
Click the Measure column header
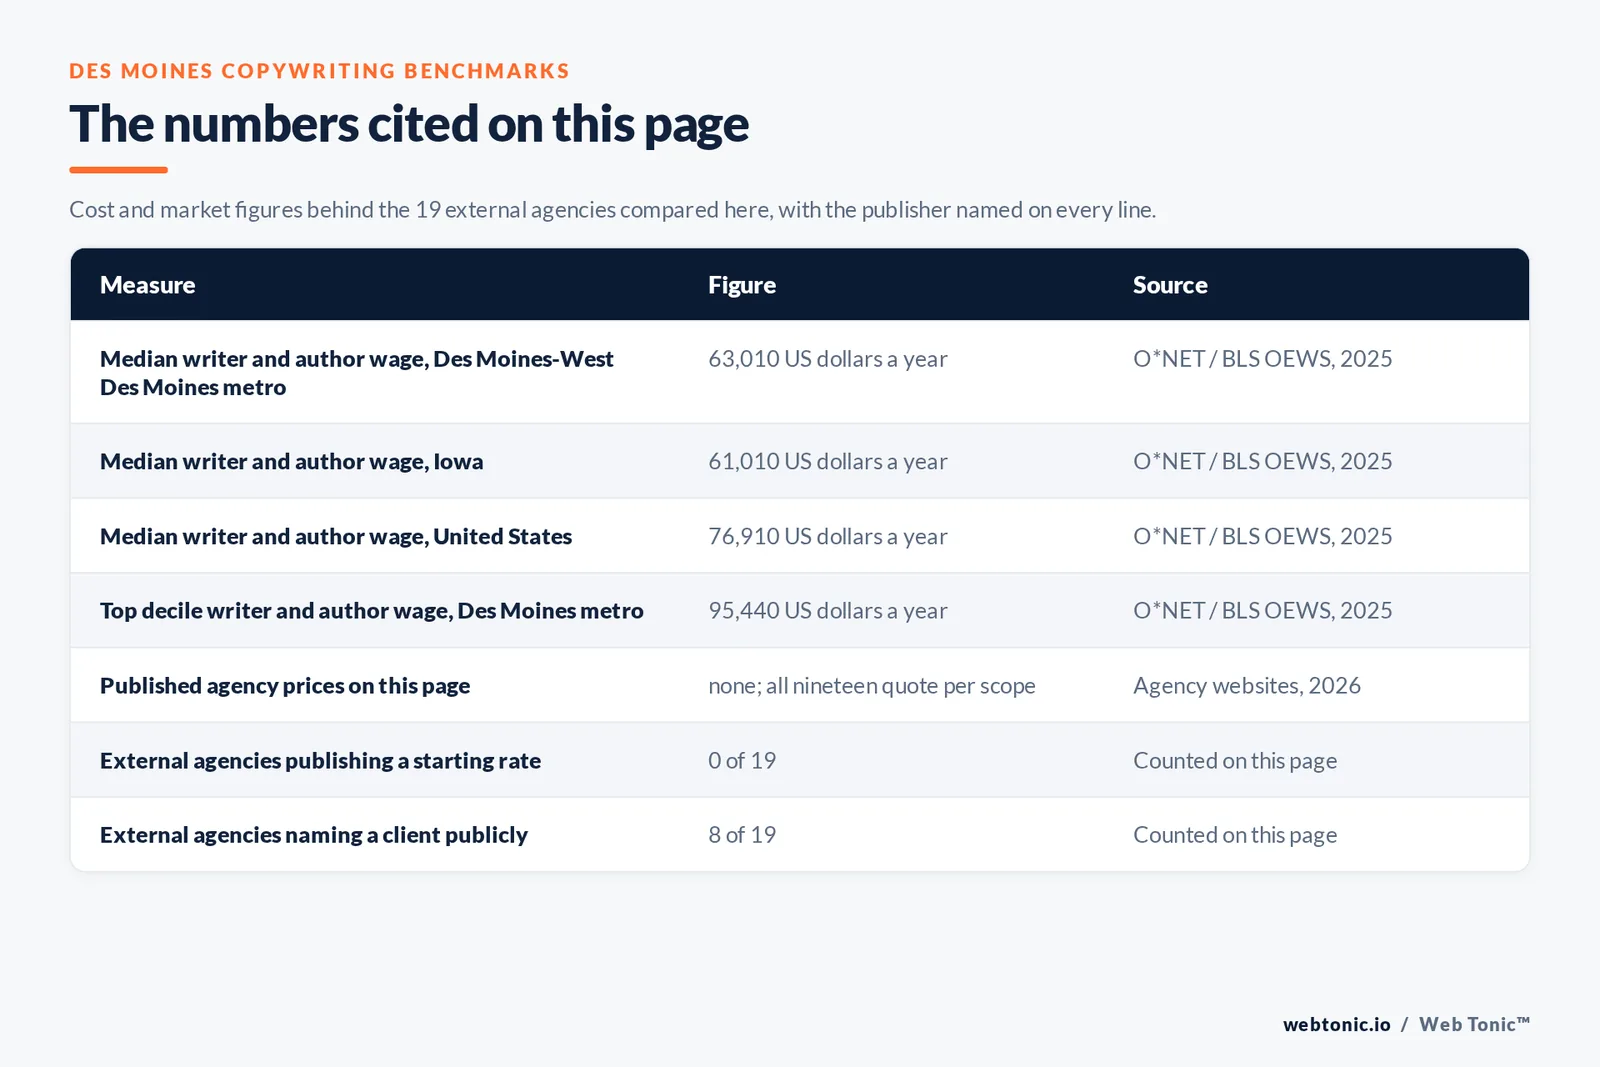147,285
